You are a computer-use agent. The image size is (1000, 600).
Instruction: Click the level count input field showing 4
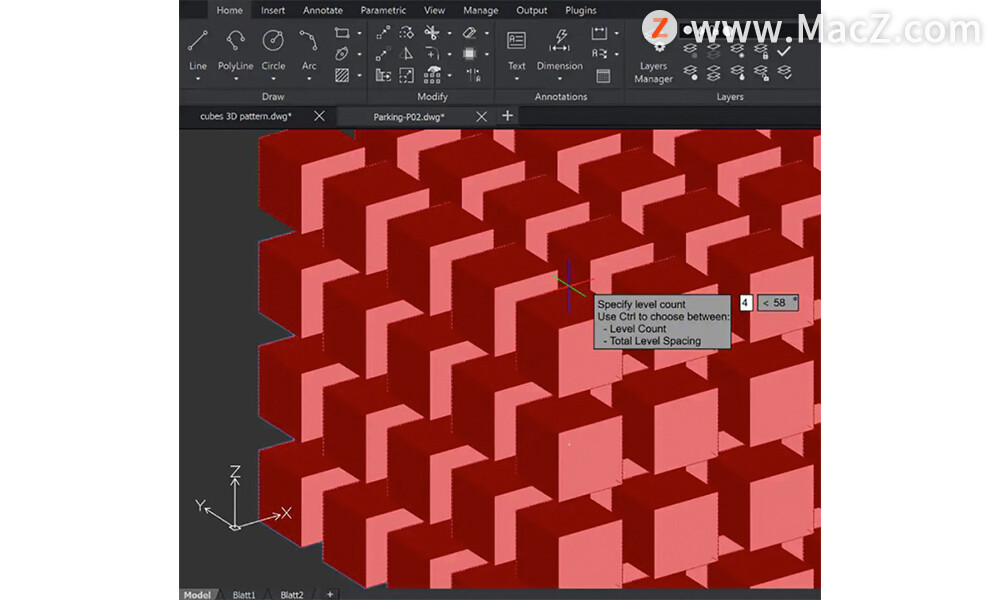tap(744, 302)
